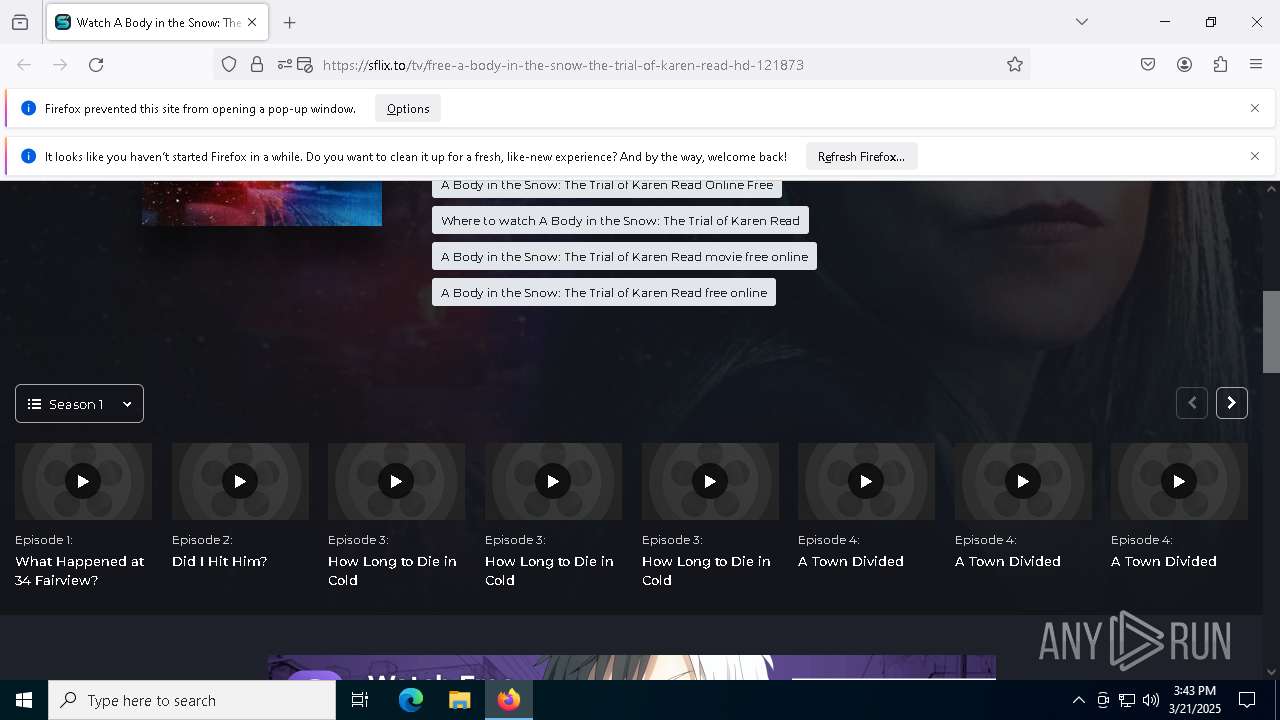
Task: Open the blocked pop-up icon in address bar
Action: coord(305,65)
